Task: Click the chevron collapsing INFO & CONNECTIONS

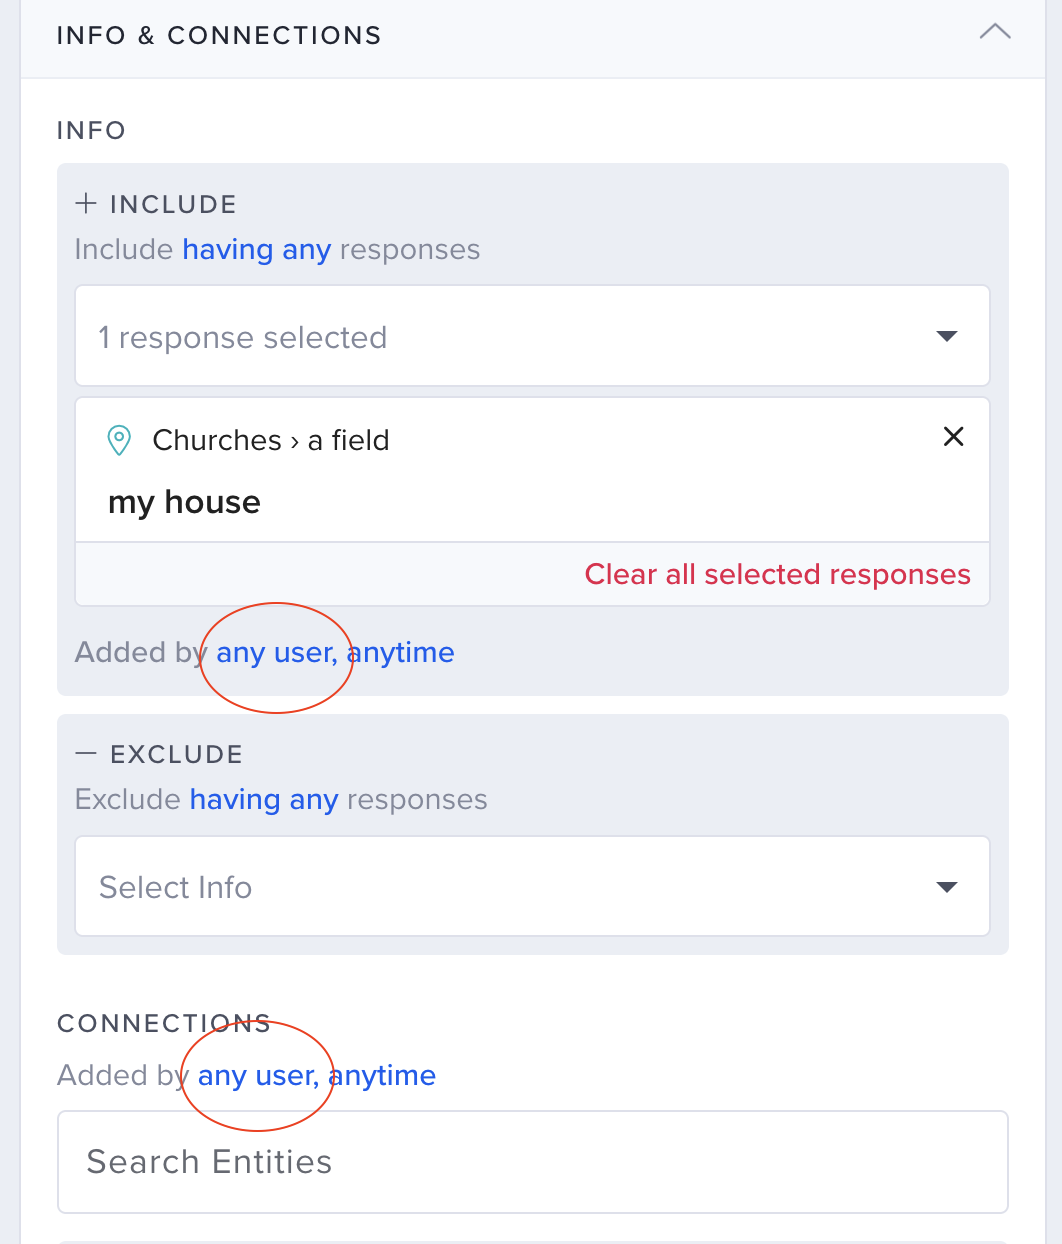Action: pyautogui.click(x=994, y=31)
